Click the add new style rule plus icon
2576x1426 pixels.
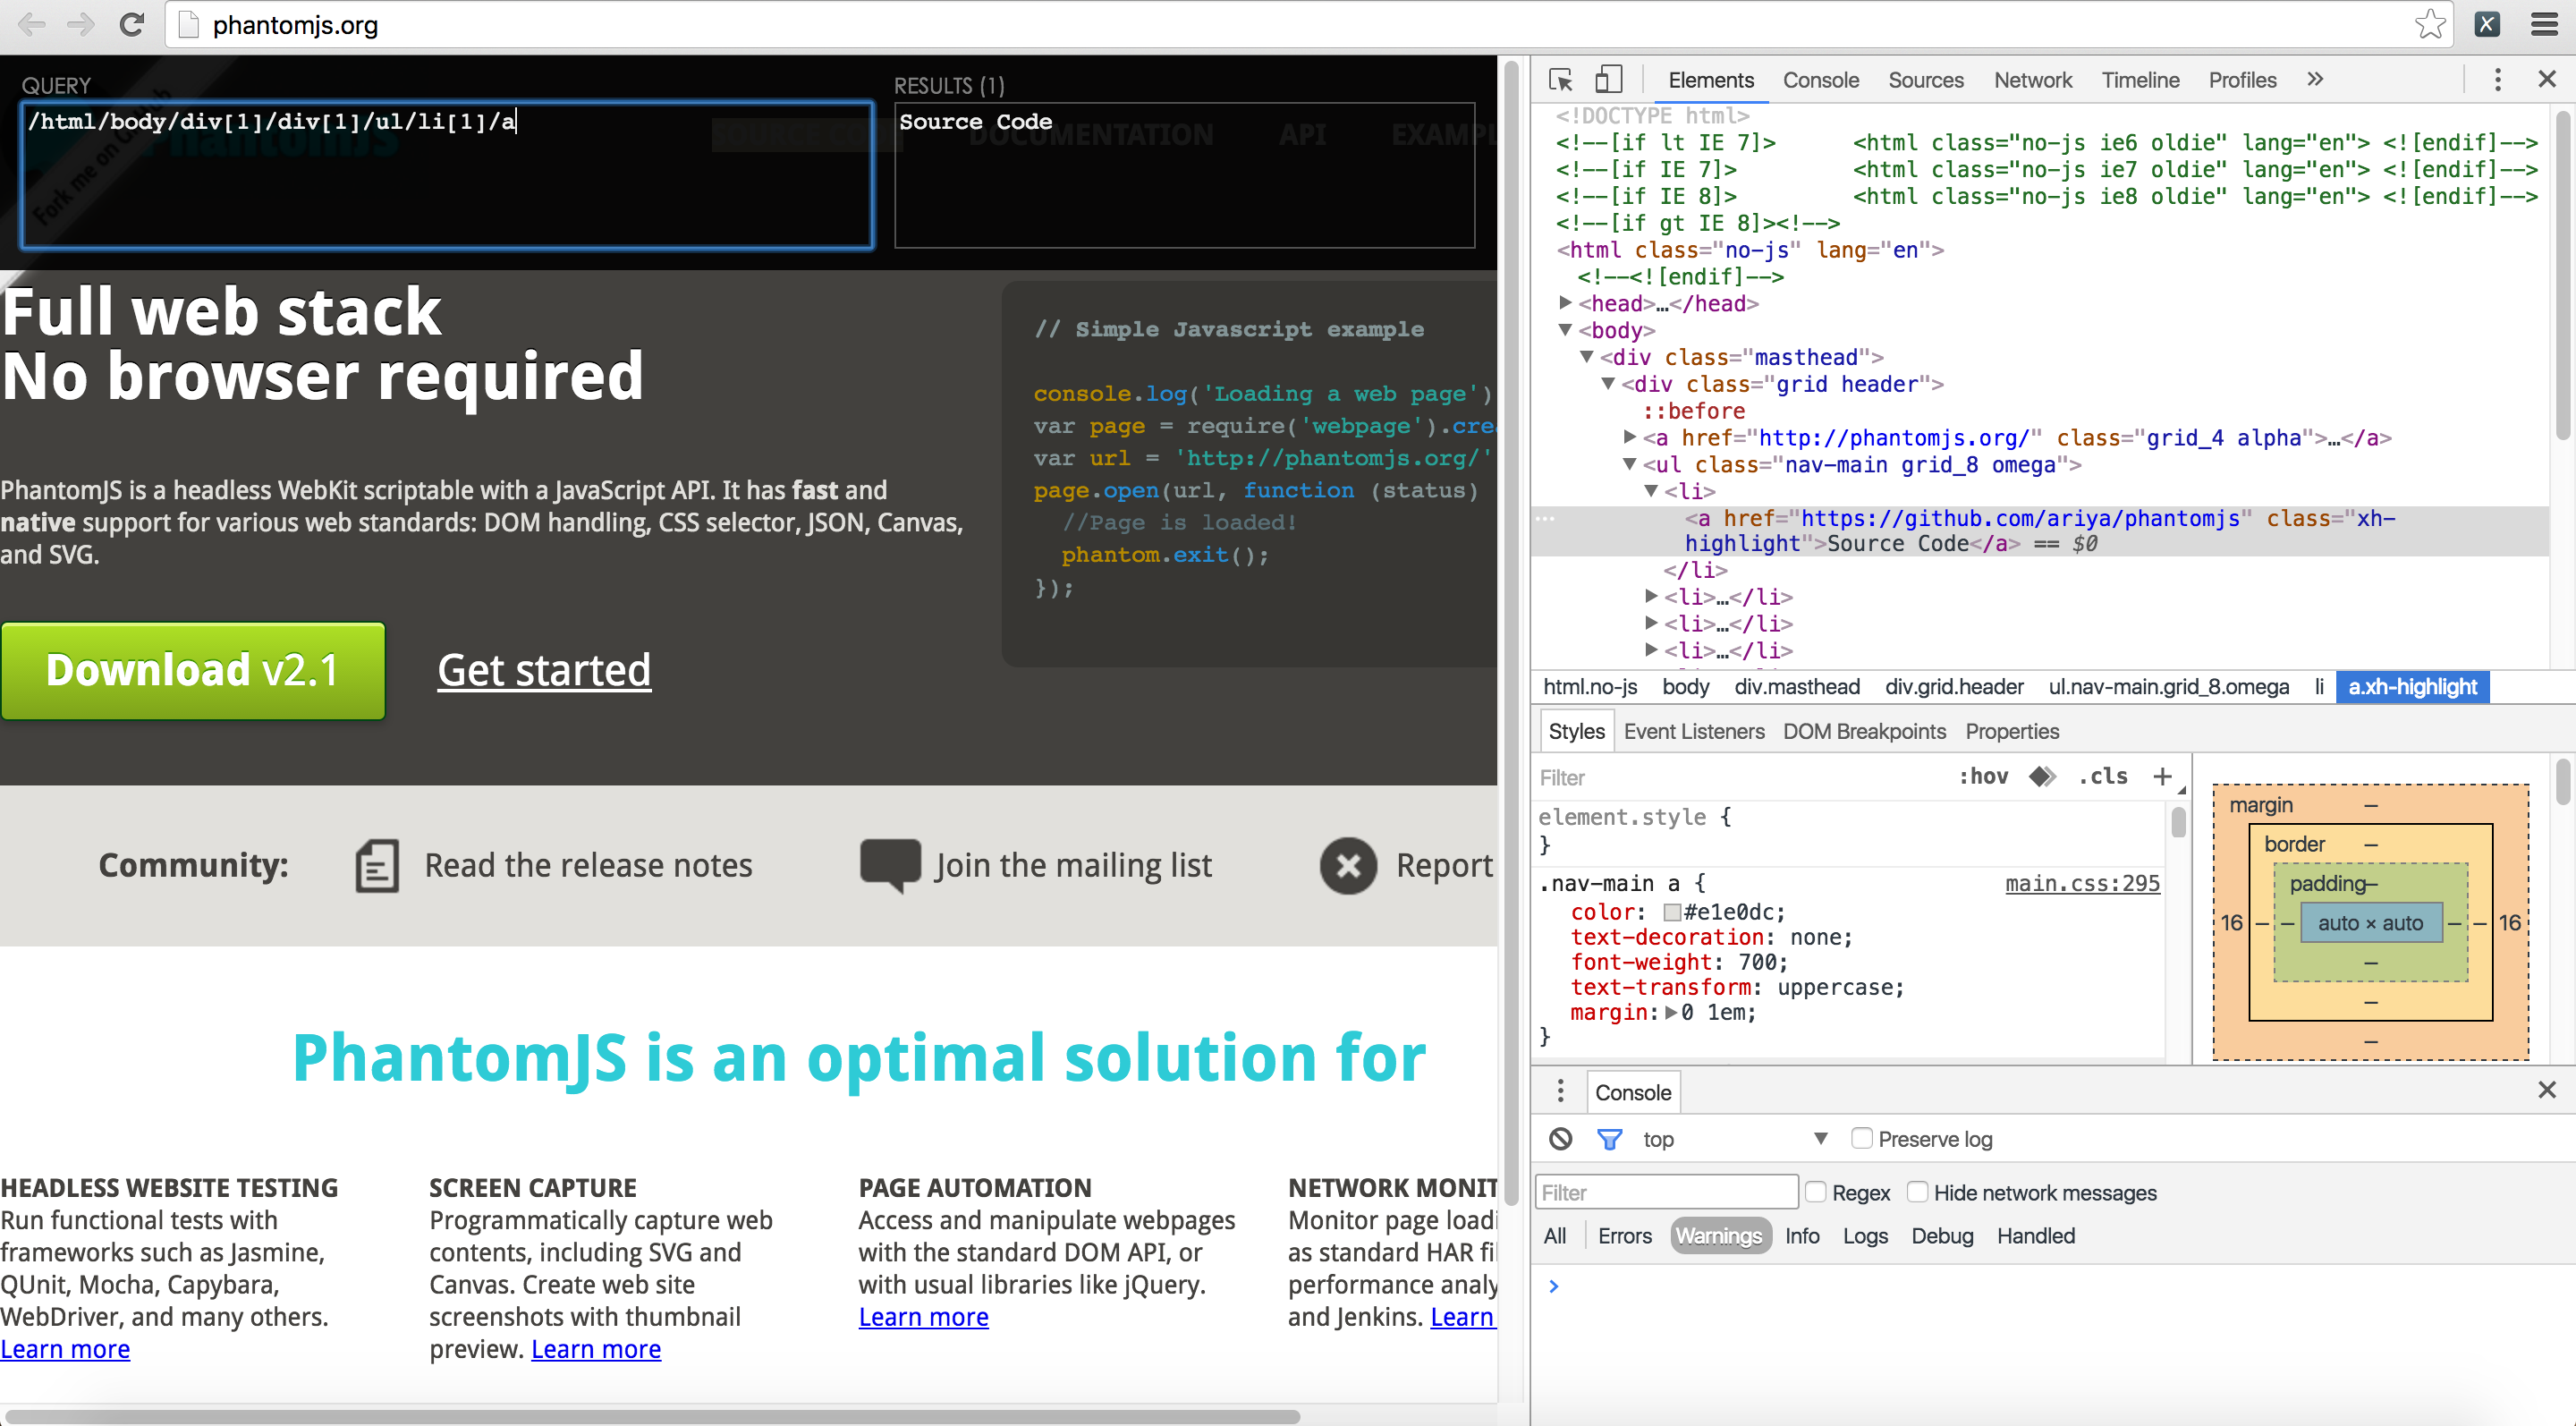click(2162, 777)
